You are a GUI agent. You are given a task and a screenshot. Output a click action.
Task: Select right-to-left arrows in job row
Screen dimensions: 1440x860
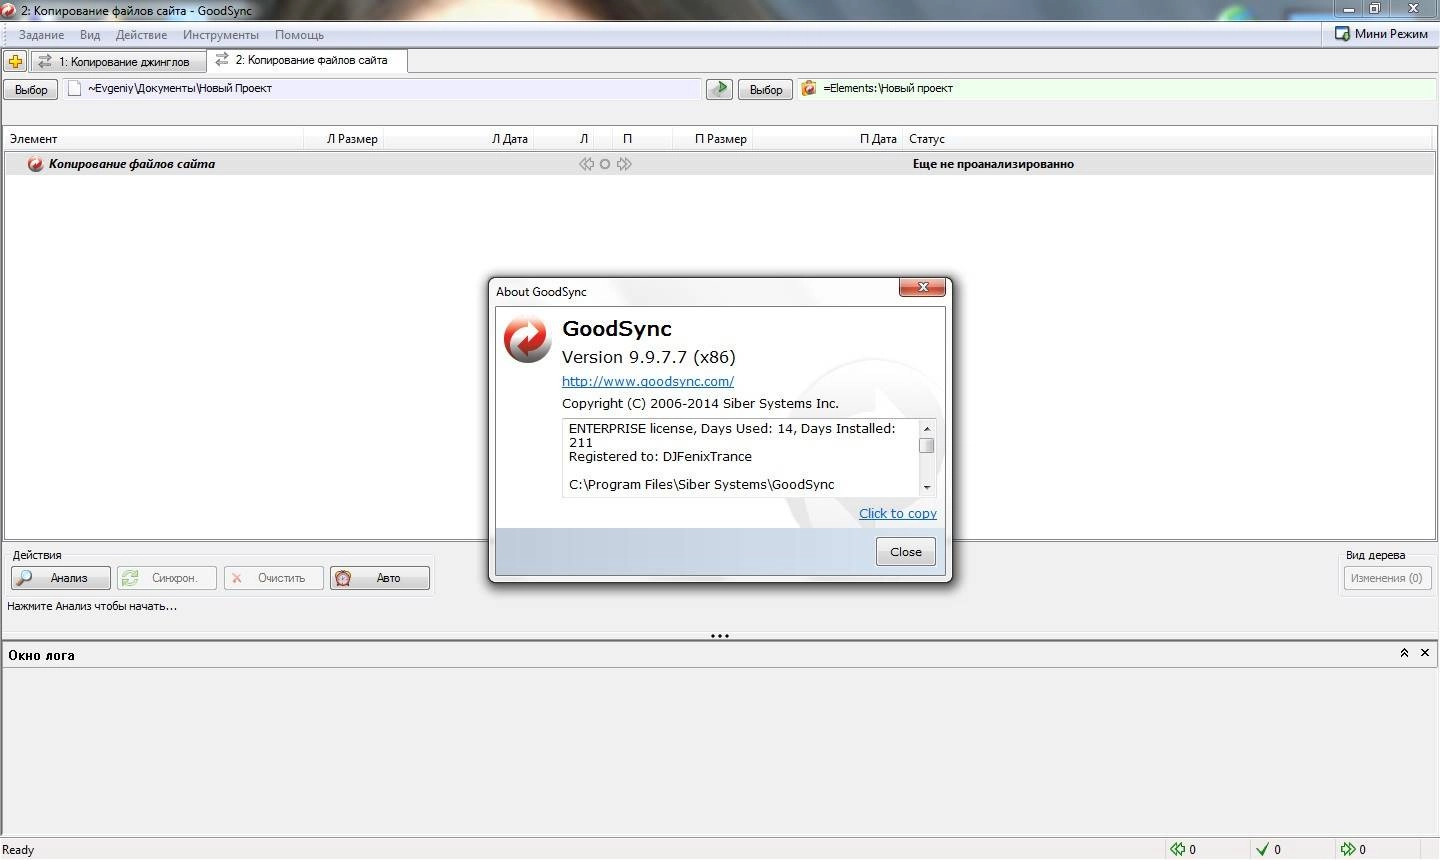(587, 164)
